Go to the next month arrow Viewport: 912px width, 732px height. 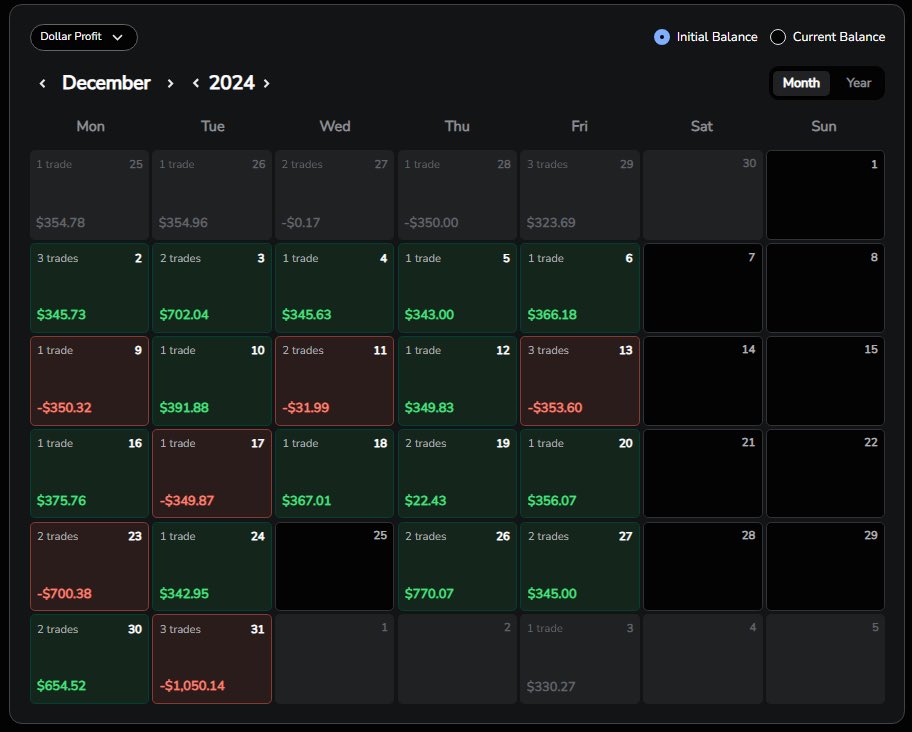coord(170,84)
